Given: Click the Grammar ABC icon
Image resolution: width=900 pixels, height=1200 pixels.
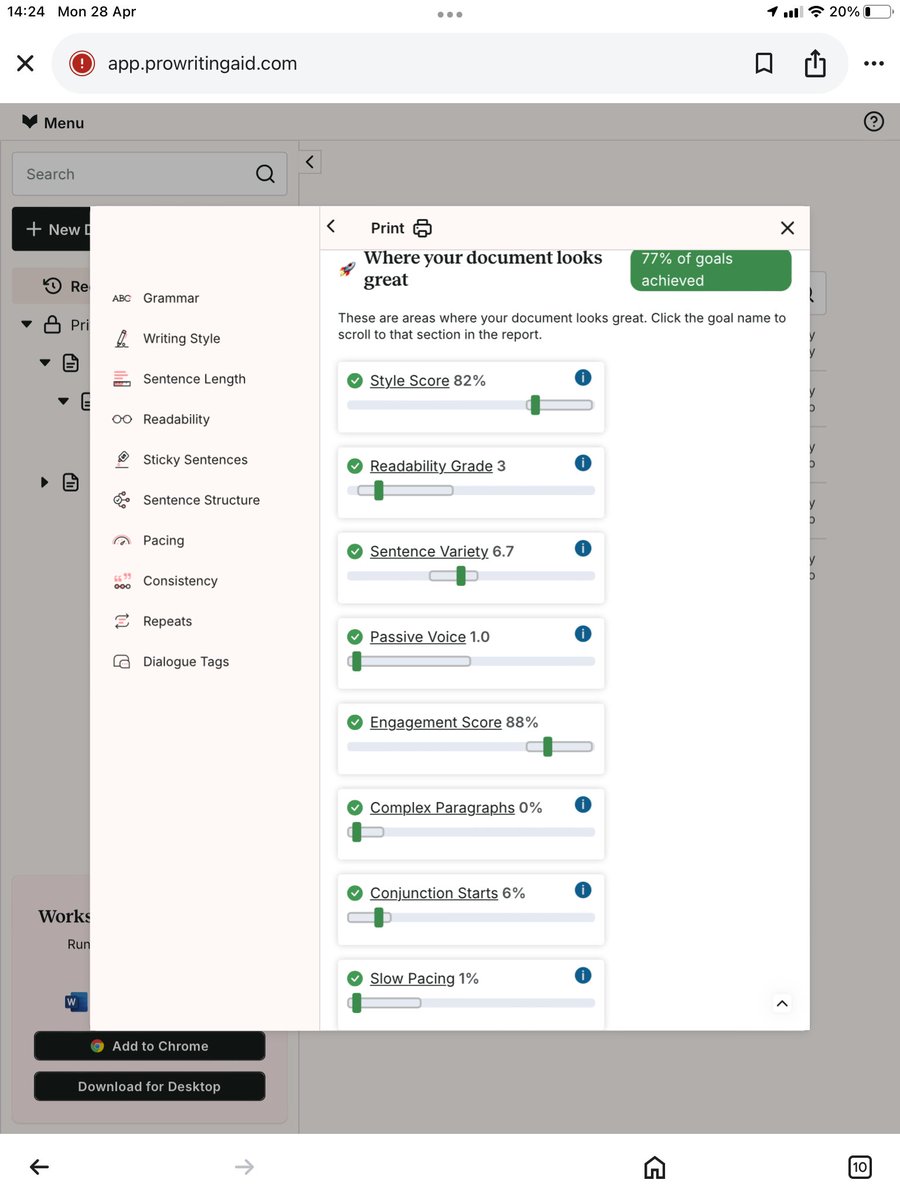Looking at the screenshot, I should click(122, 298).
